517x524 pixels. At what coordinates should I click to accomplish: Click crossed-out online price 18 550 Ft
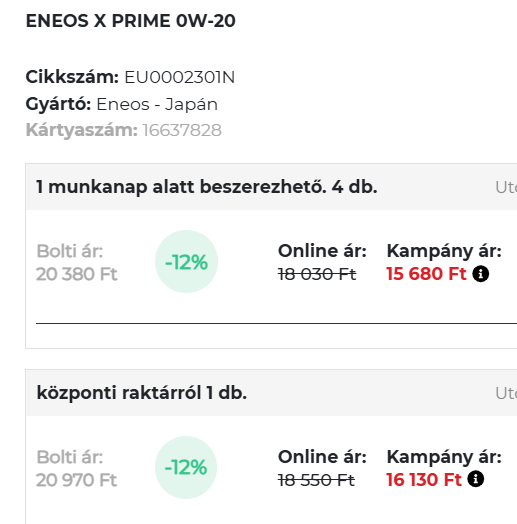point(316,480)
